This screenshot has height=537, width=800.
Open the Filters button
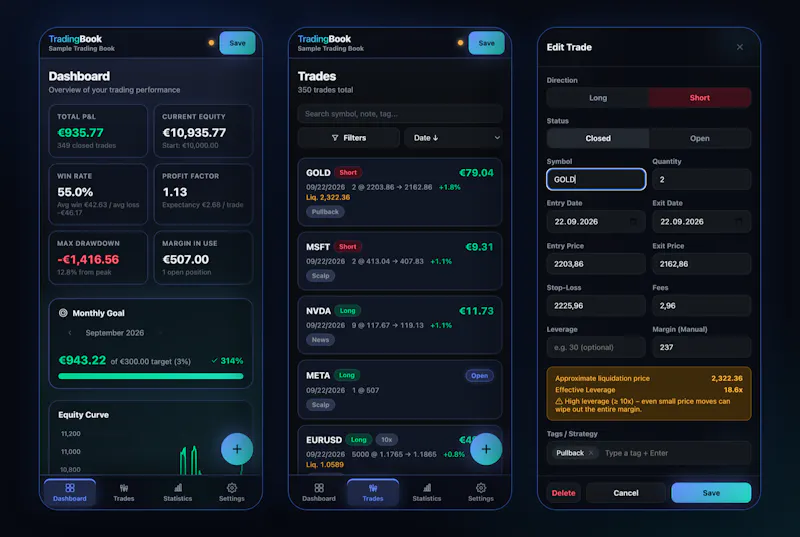[348, 138]
